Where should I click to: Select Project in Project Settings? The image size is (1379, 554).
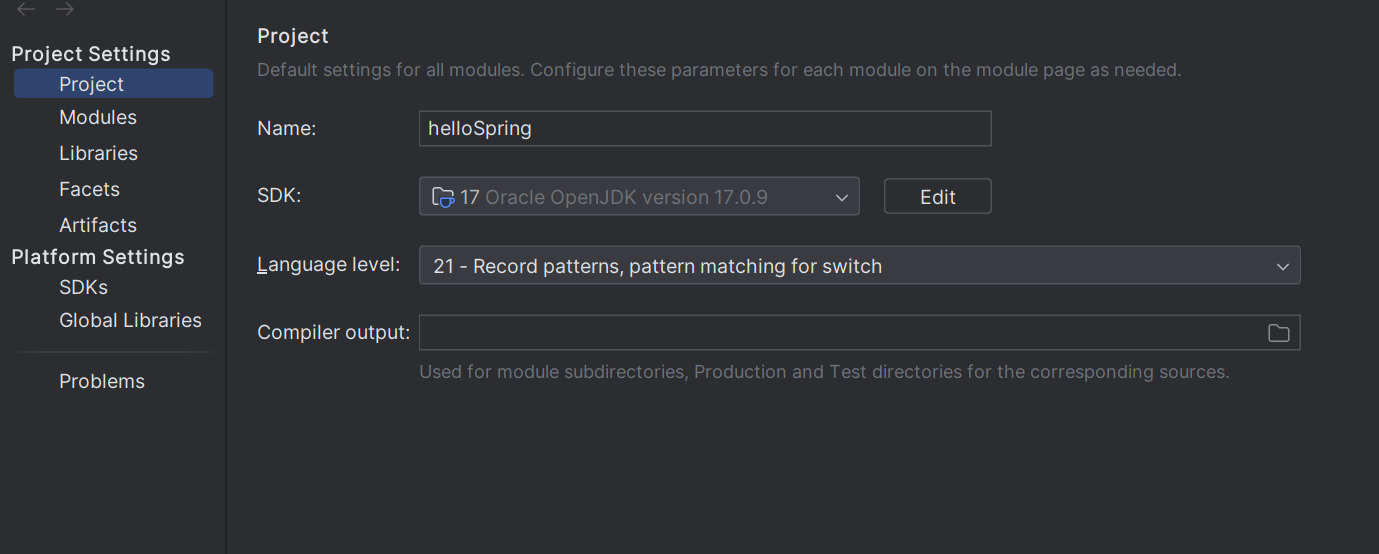tap(92, 84)
